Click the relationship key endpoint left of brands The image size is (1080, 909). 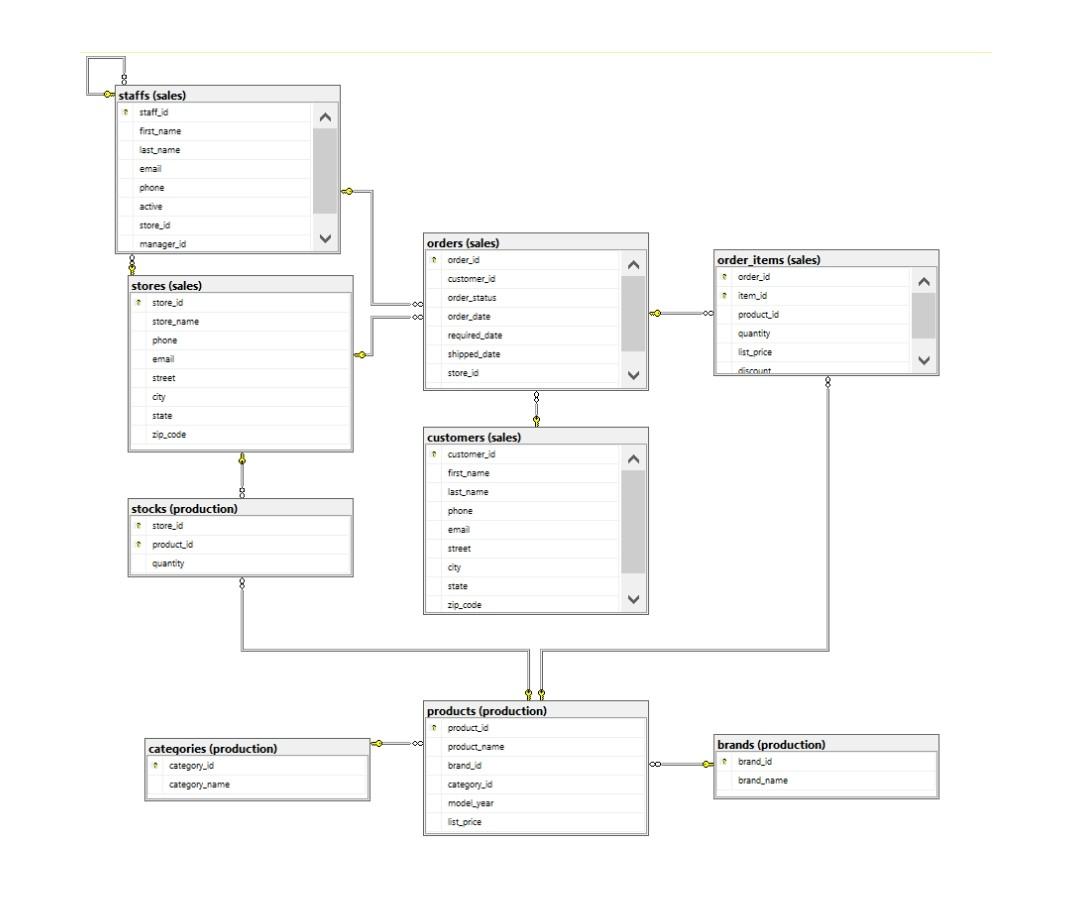(707, 764)
